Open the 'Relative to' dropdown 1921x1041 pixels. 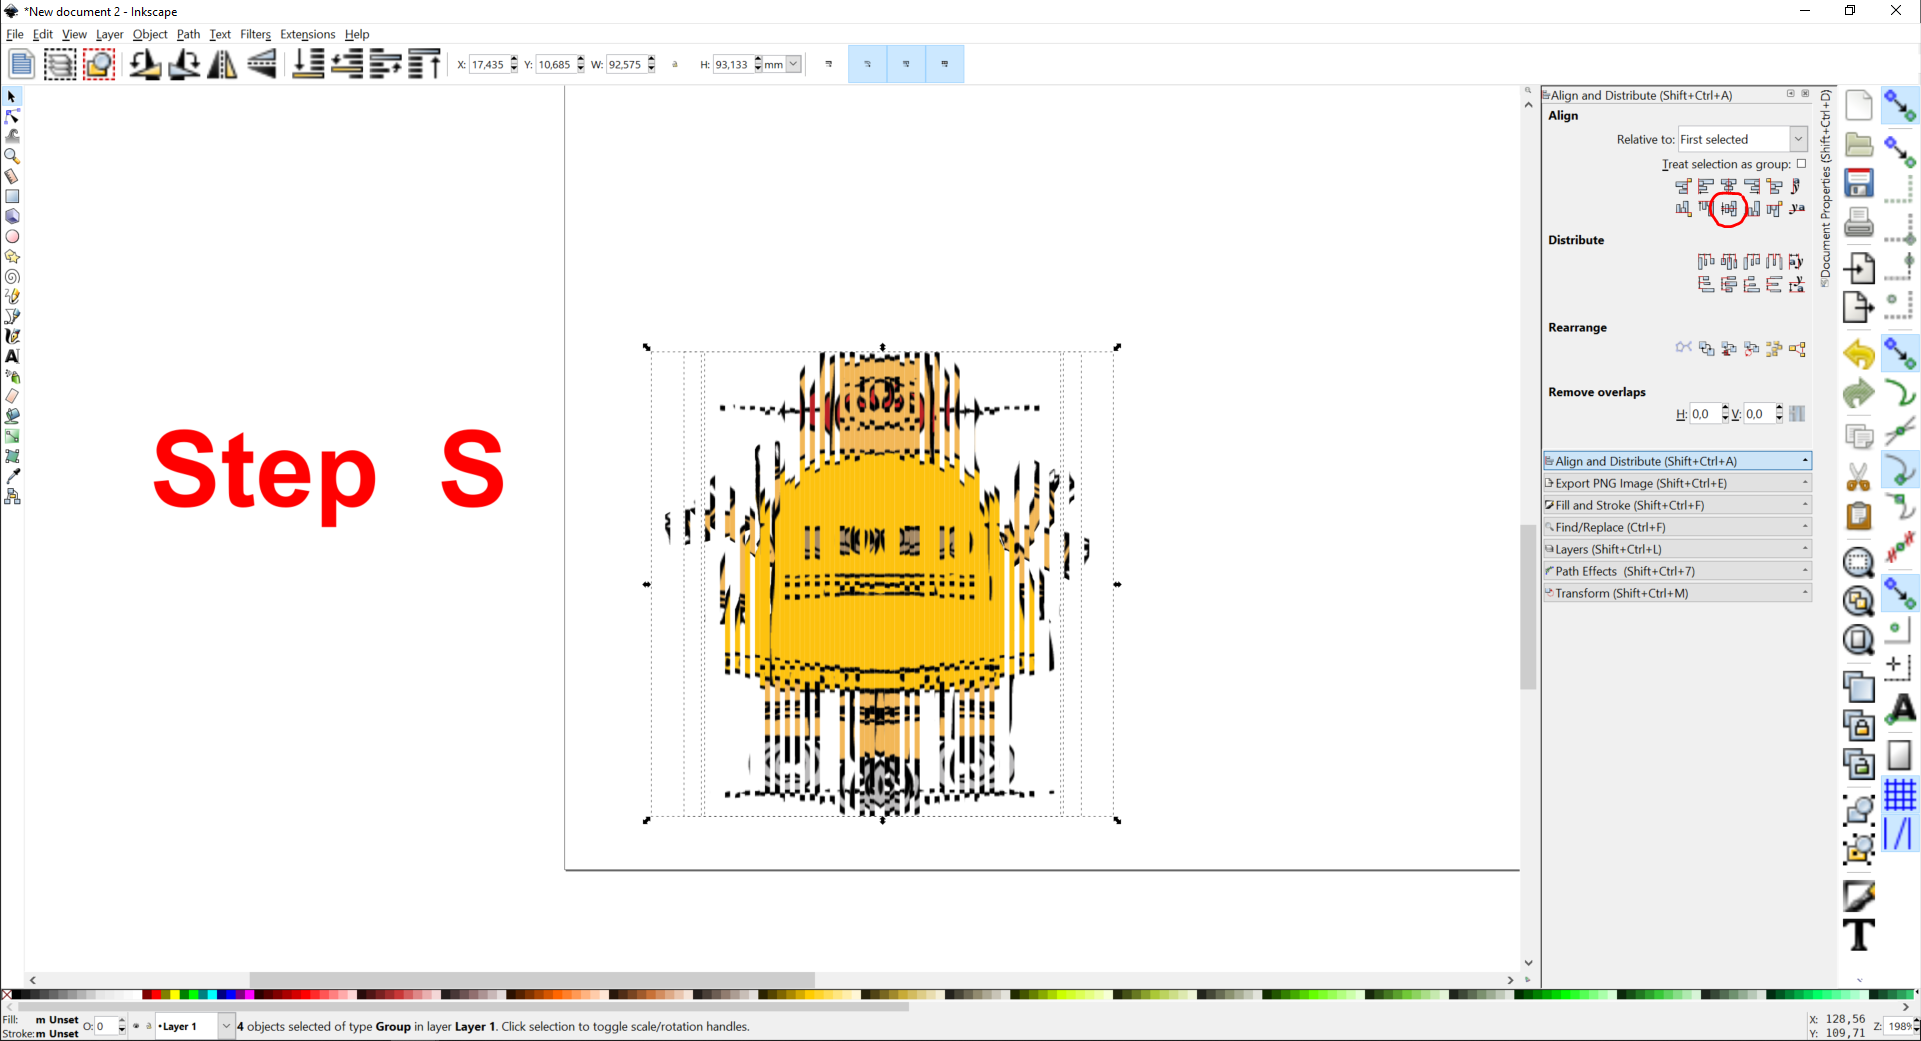[1743, 139]
